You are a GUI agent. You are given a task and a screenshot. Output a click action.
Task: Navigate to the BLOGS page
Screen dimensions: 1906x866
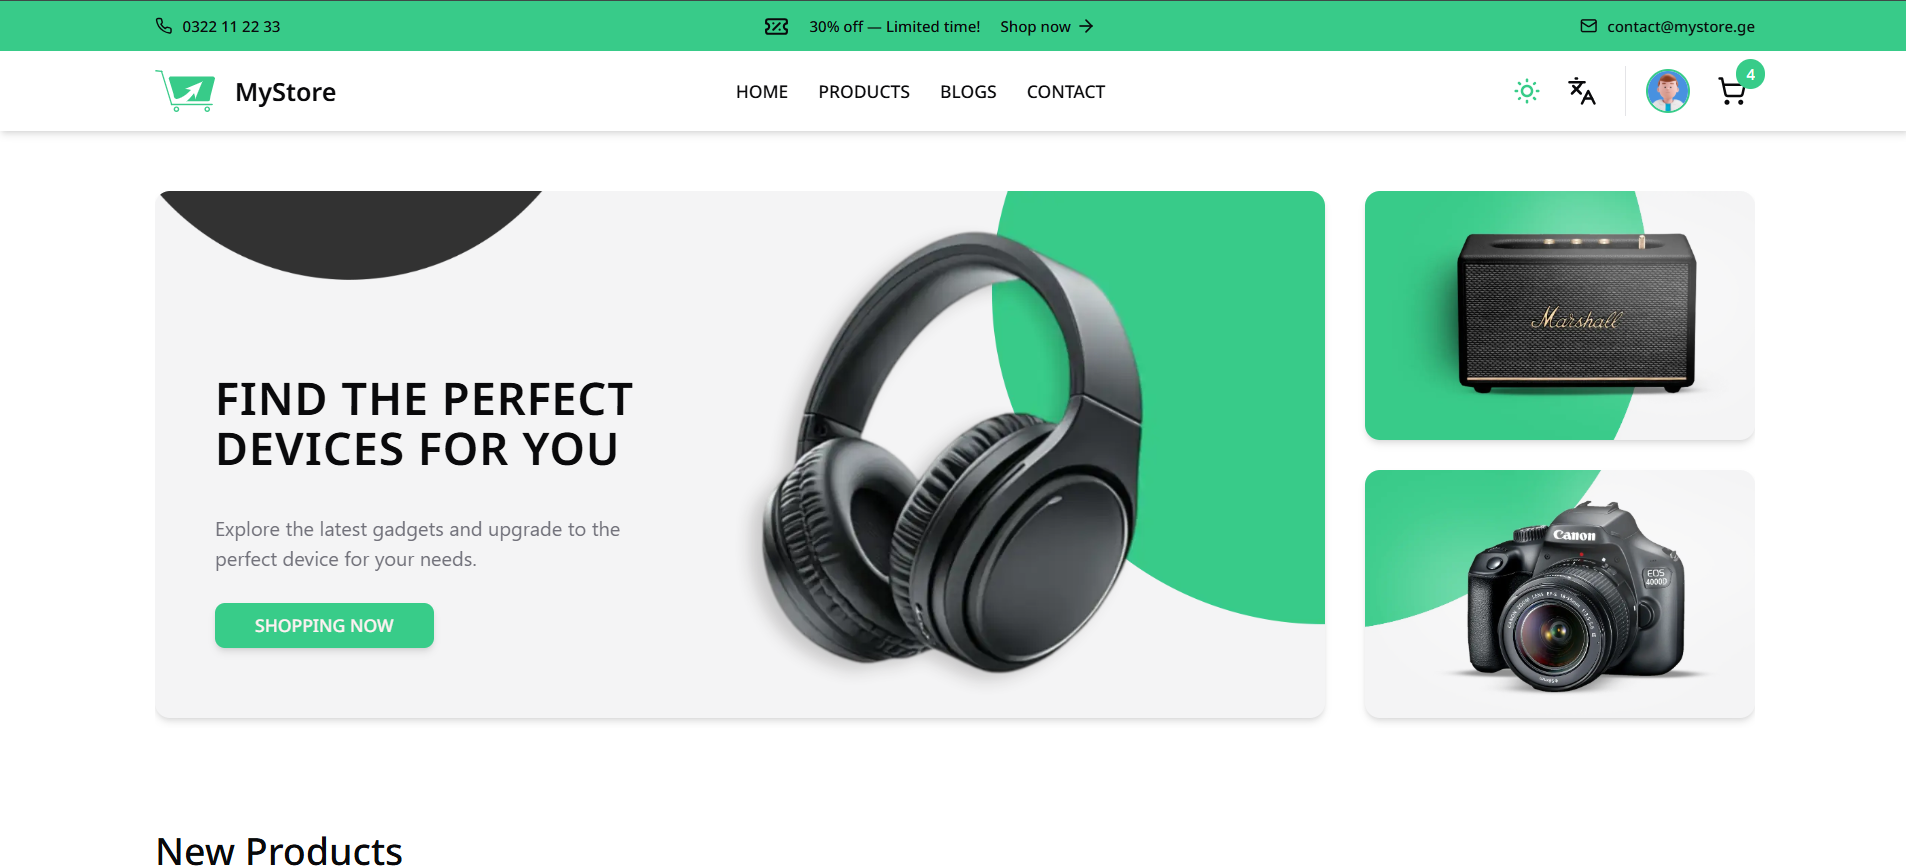pyautogui.click(x=968, y=92)
